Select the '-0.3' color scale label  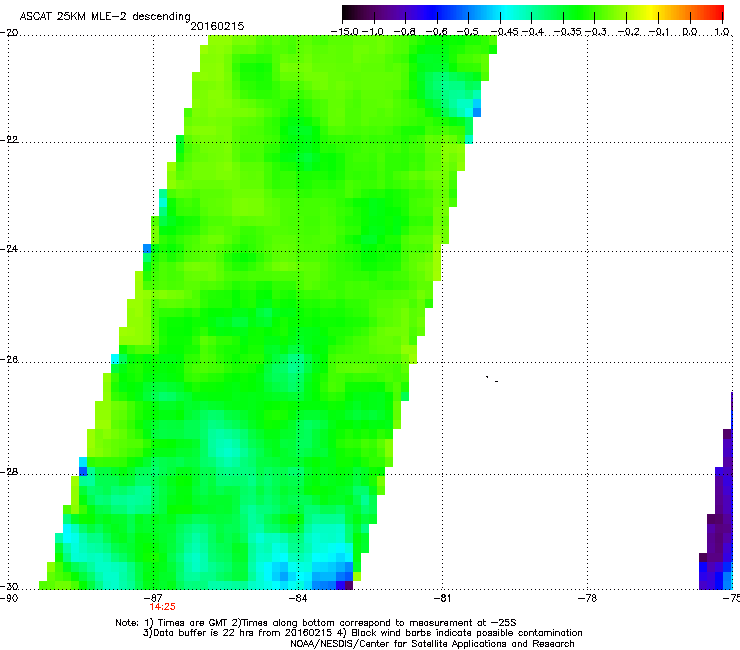pos(596,32)
